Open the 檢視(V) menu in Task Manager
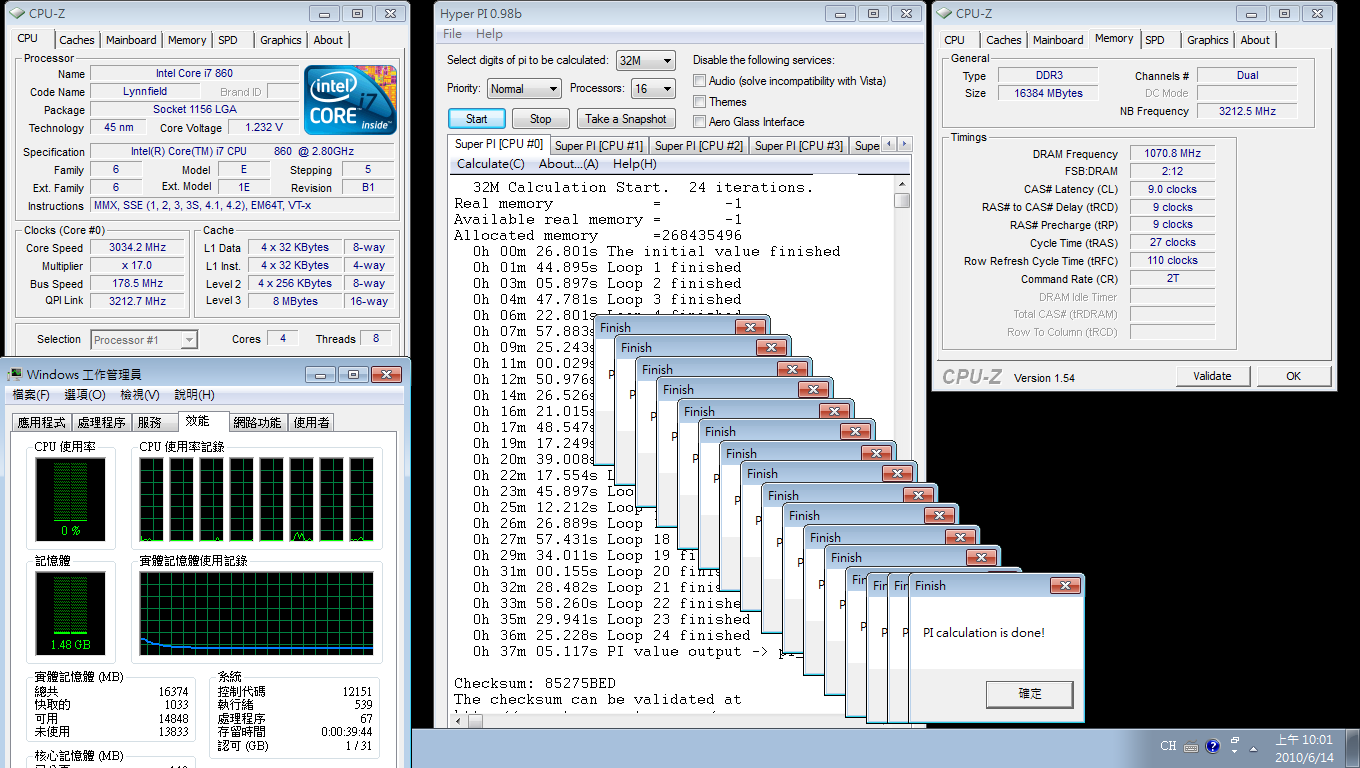 click(x=140, y=395)
